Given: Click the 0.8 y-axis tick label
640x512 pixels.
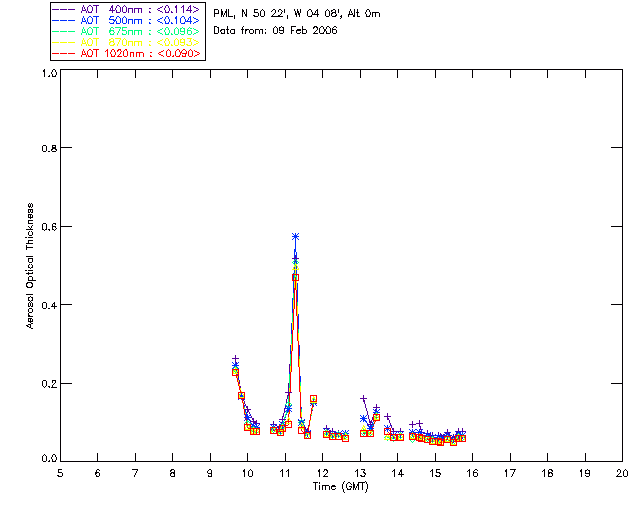Looking at the screenshot, I should tap(49, 148).
